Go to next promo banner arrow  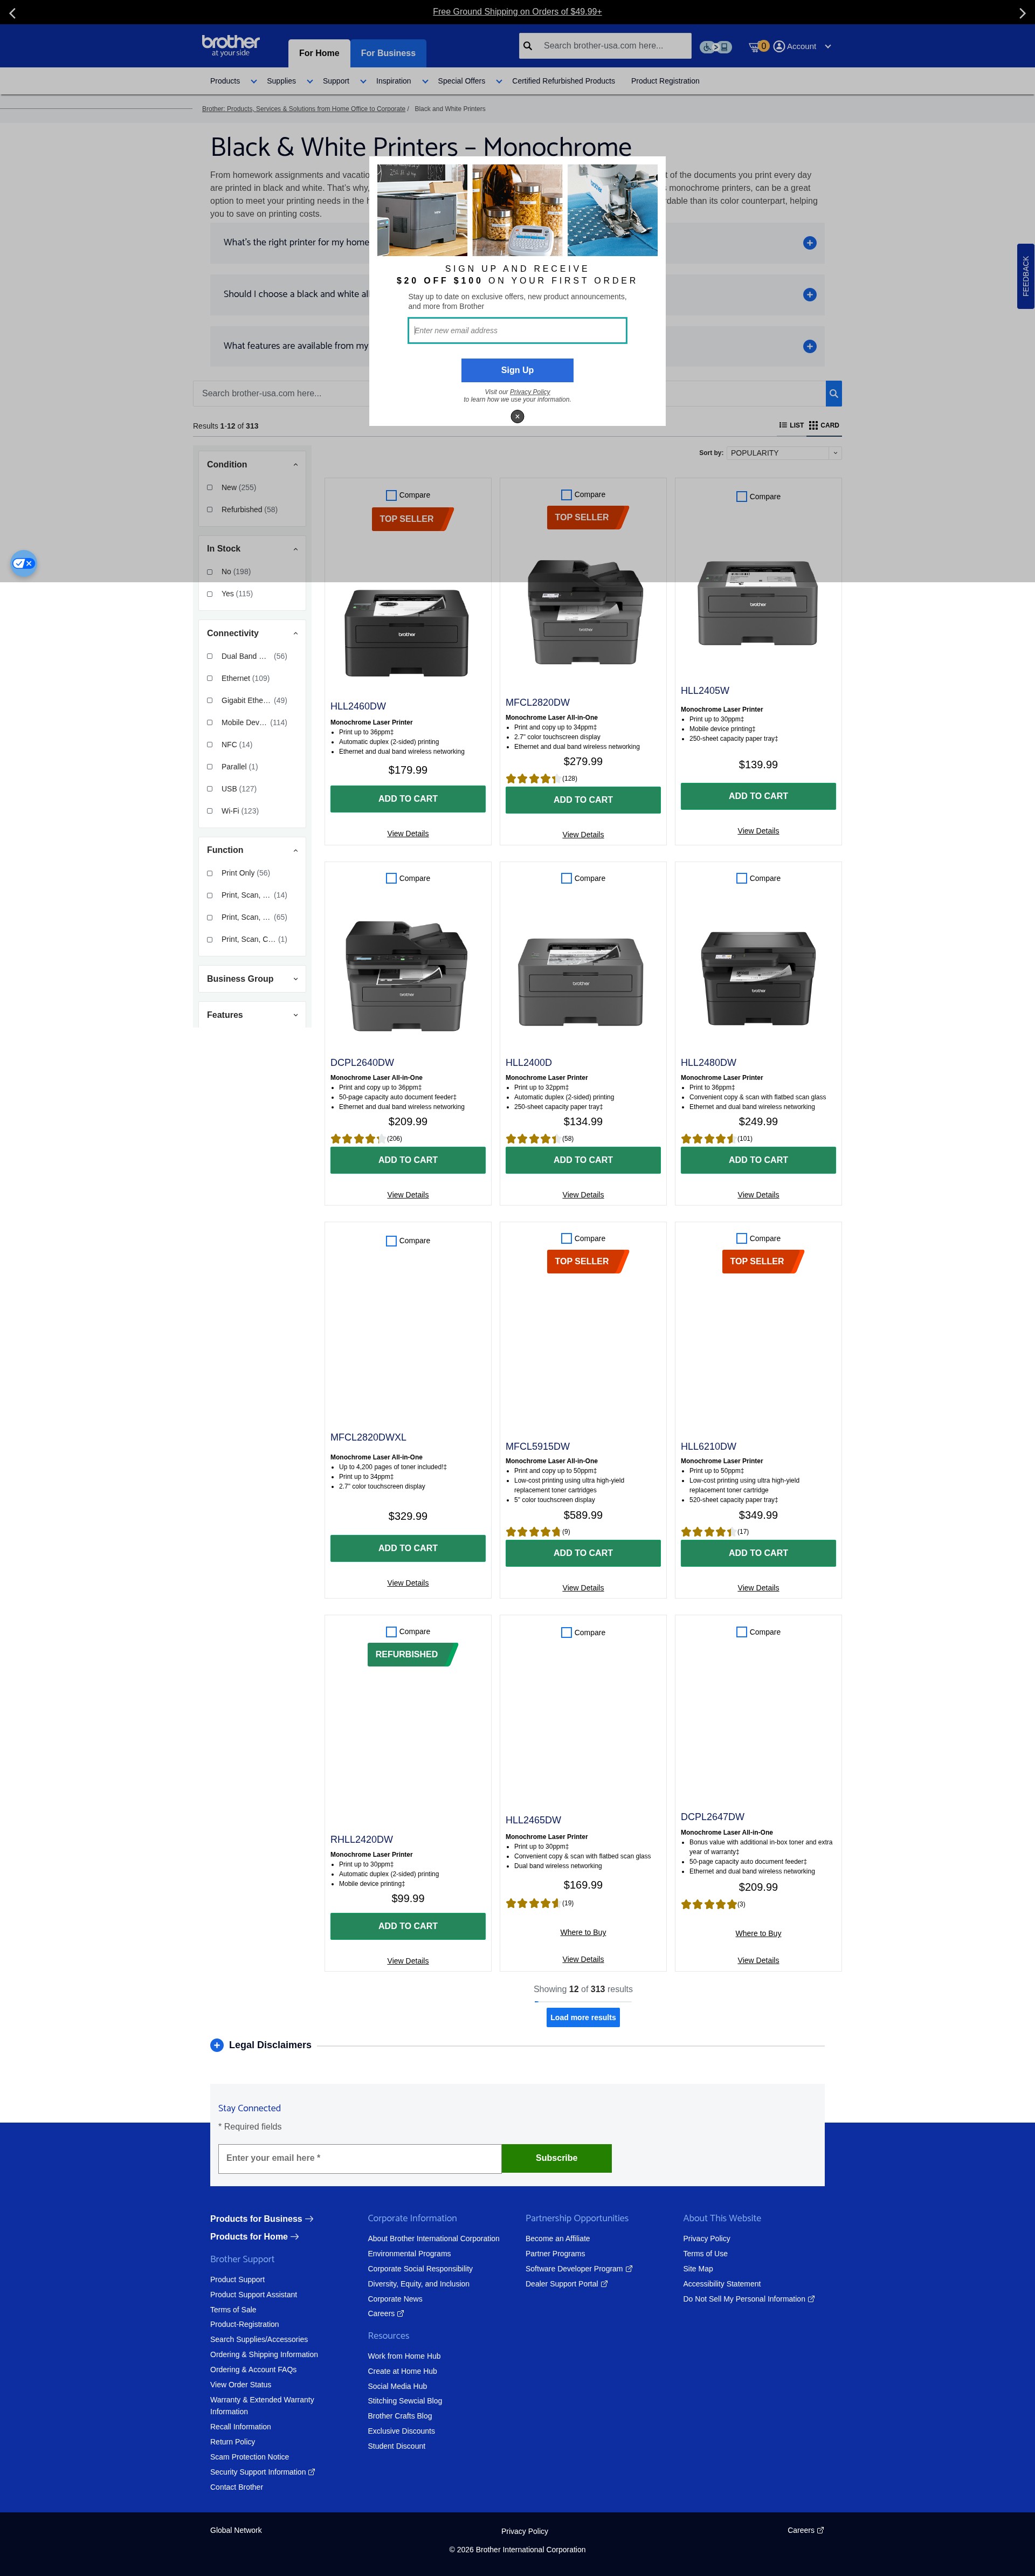[1021, 13]
